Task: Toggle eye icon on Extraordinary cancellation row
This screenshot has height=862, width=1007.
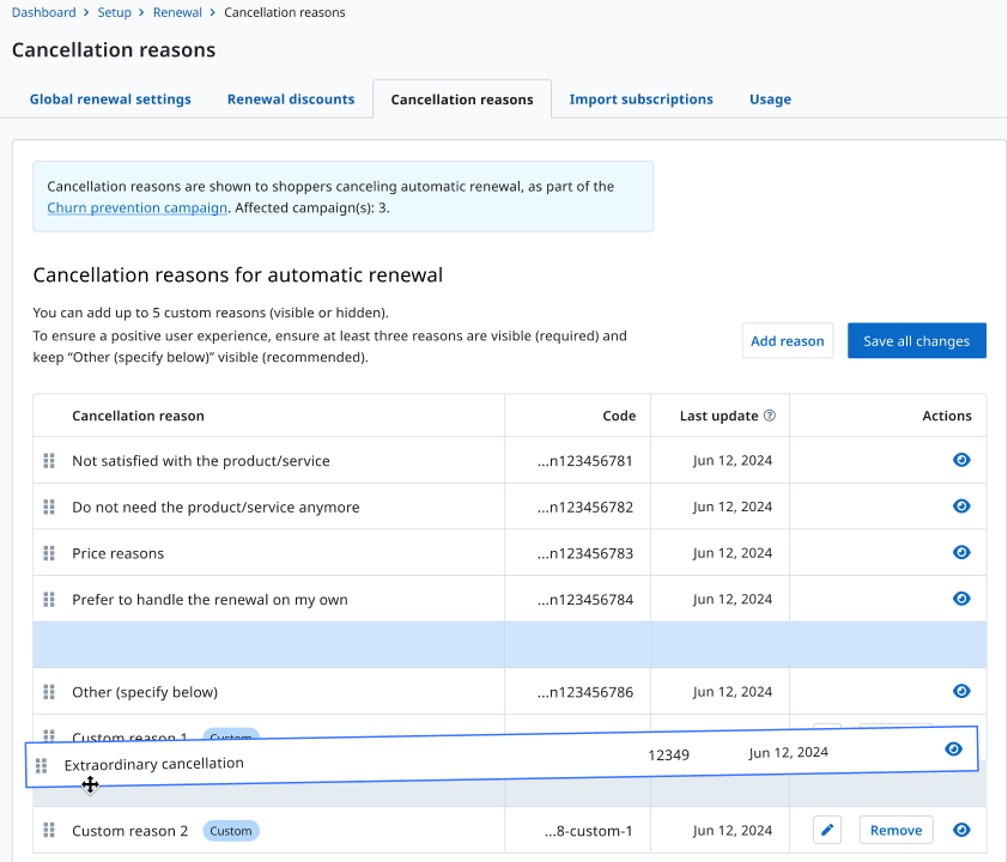Action: pos(954,749)
